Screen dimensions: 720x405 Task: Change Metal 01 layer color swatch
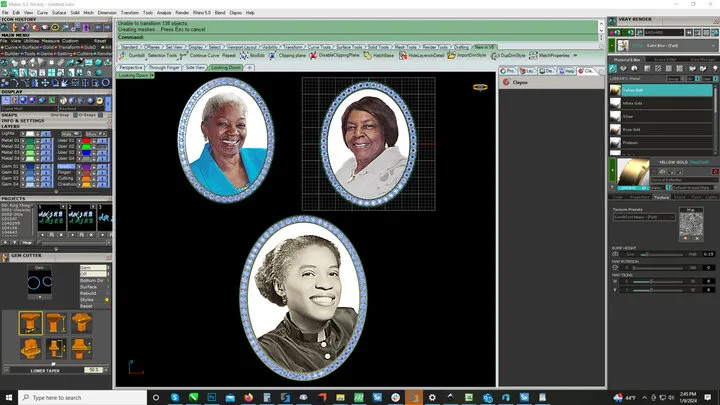coord(30,141)
